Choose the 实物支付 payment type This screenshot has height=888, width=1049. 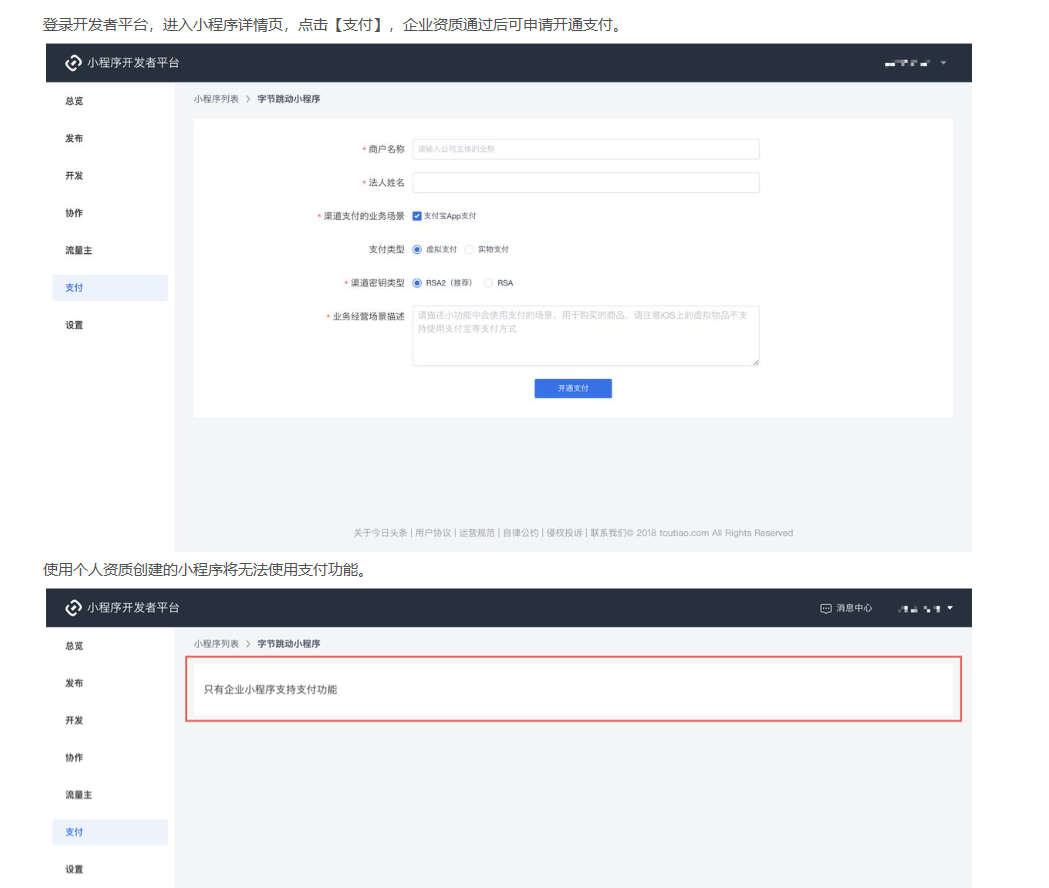click(x=469, y=249)
